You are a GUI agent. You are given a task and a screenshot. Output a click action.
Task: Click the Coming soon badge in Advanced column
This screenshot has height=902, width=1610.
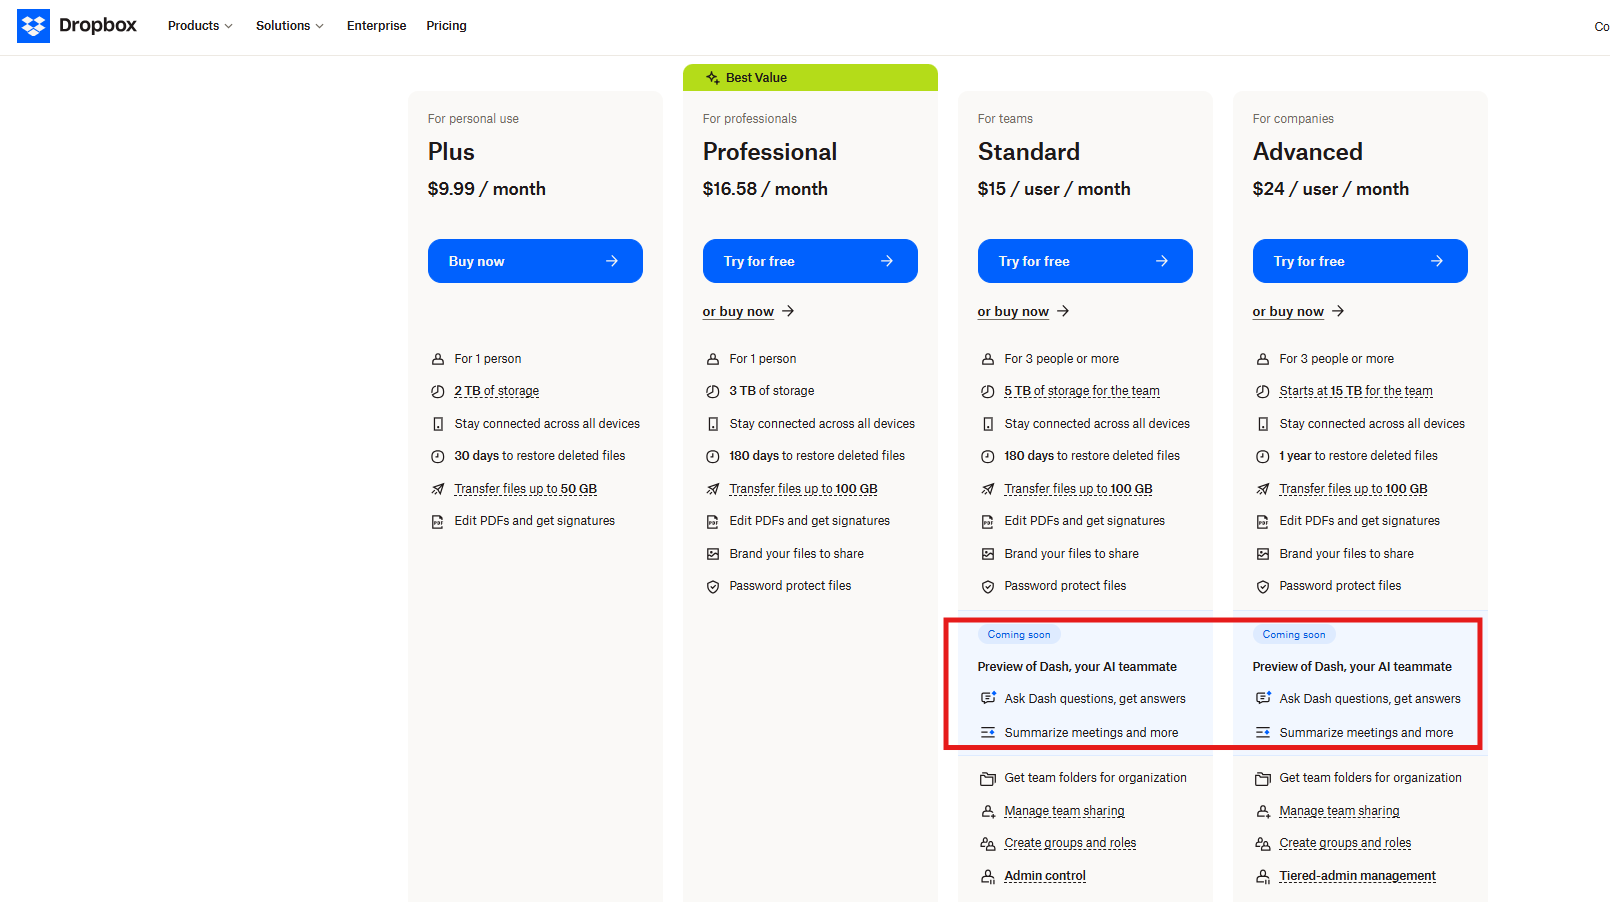pyautogui.click(x=1294, y=634)
